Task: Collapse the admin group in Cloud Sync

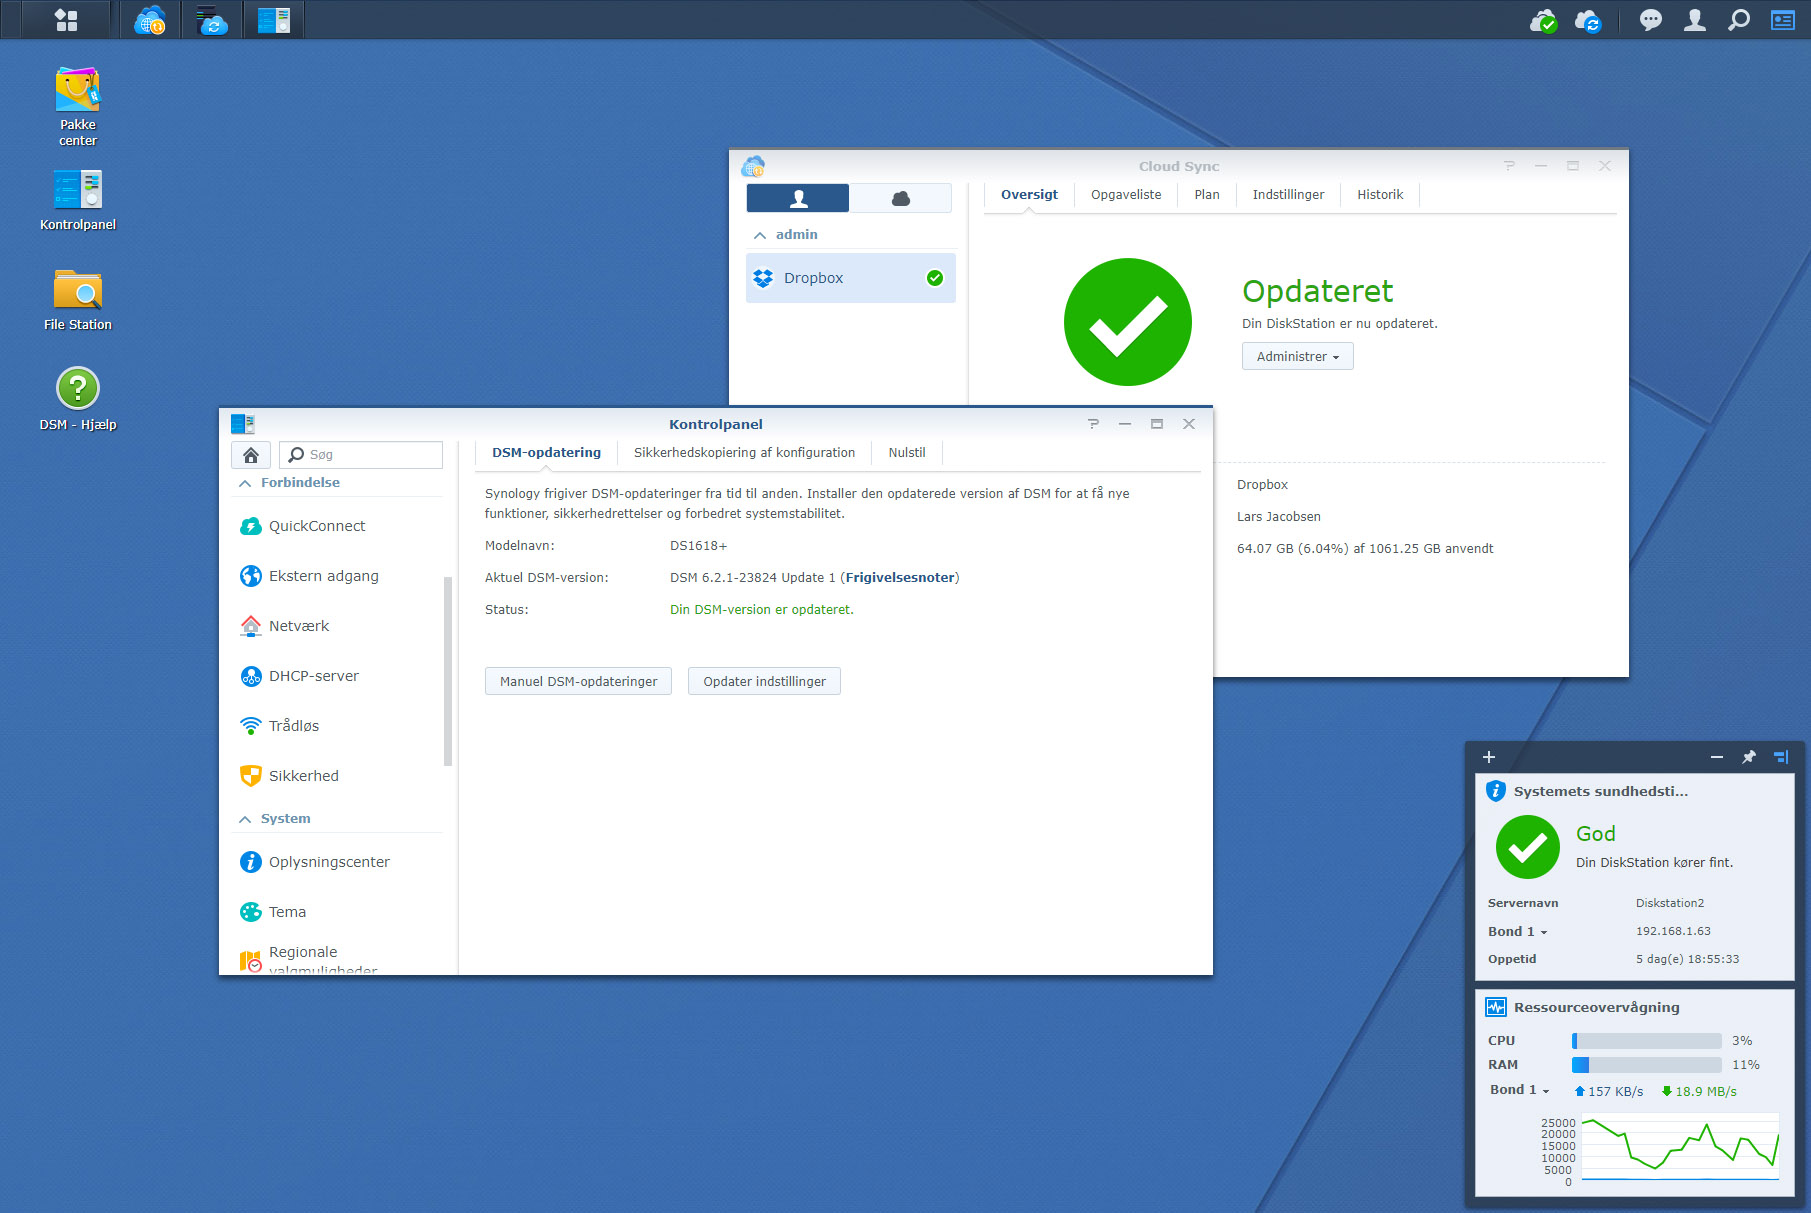Action: pos(761,235)
